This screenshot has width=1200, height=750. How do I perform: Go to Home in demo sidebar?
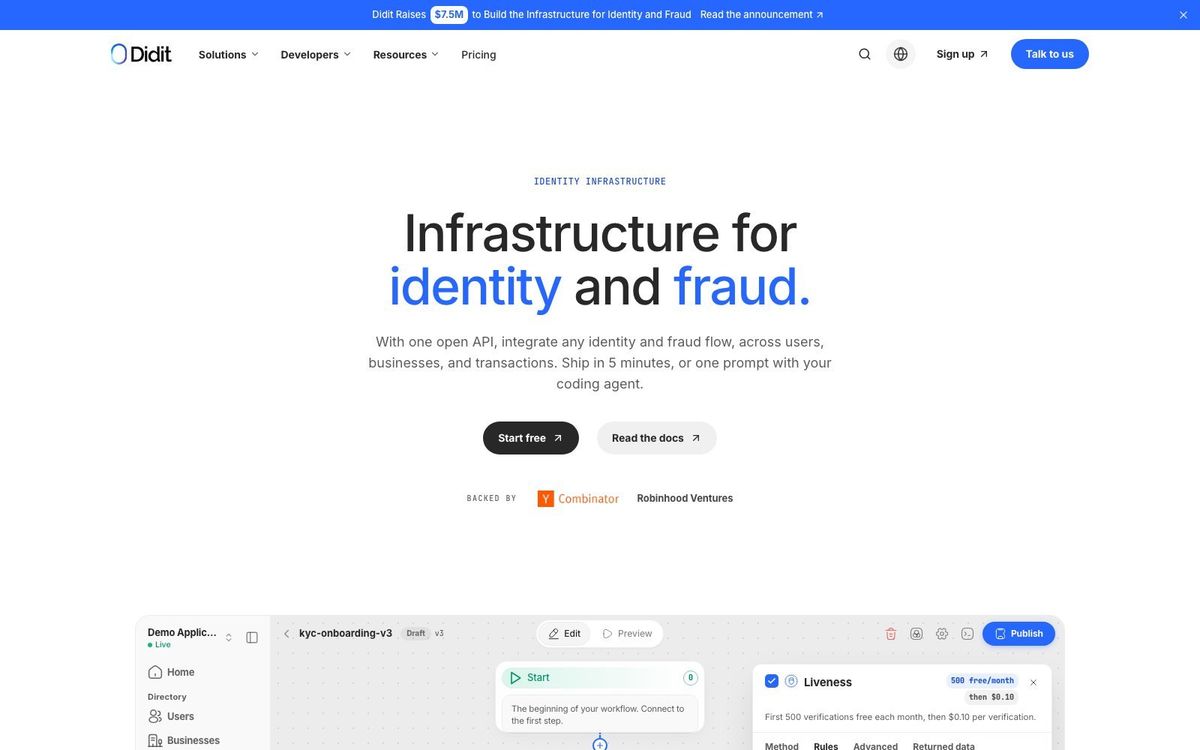click(171, 672)
